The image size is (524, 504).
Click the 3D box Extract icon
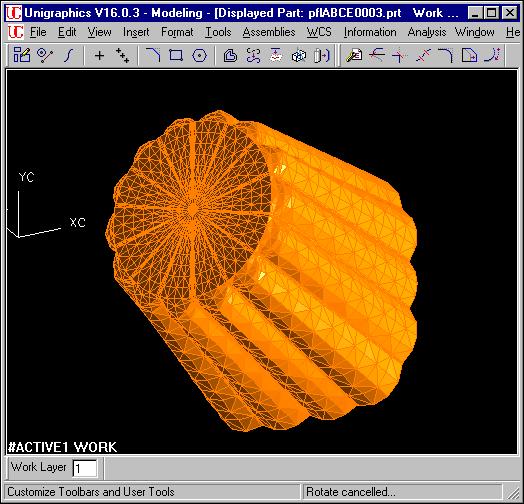point(299,55)
